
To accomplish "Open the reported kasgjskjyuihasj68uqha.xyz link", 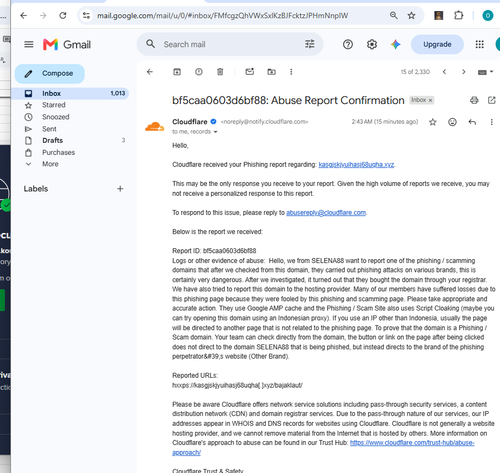I will (x=356, y=165).
